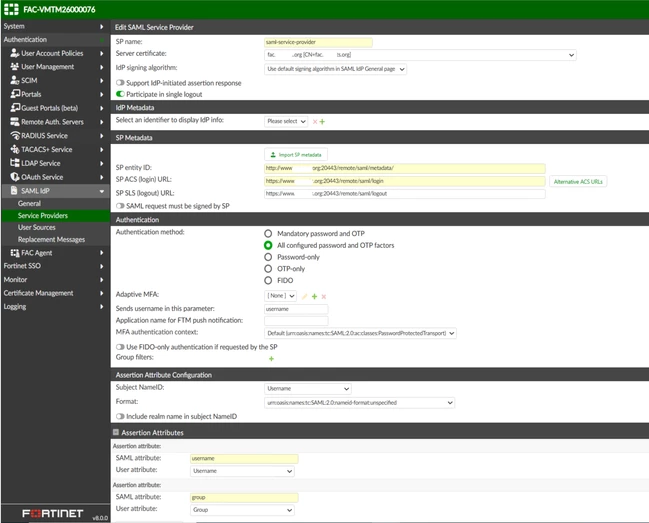Open Replacement Messages menu item
The height and width of the screenshot is (523, 649).
coord(51,239)
